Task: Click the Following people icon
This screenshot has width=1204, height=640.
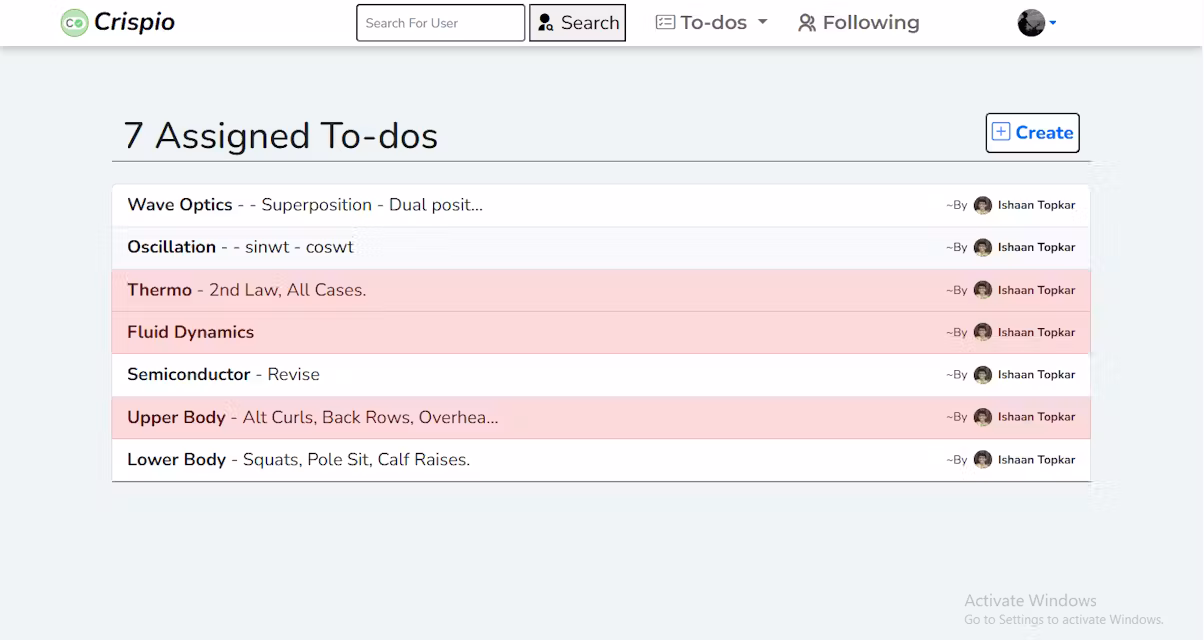Action: click(807, 23)
